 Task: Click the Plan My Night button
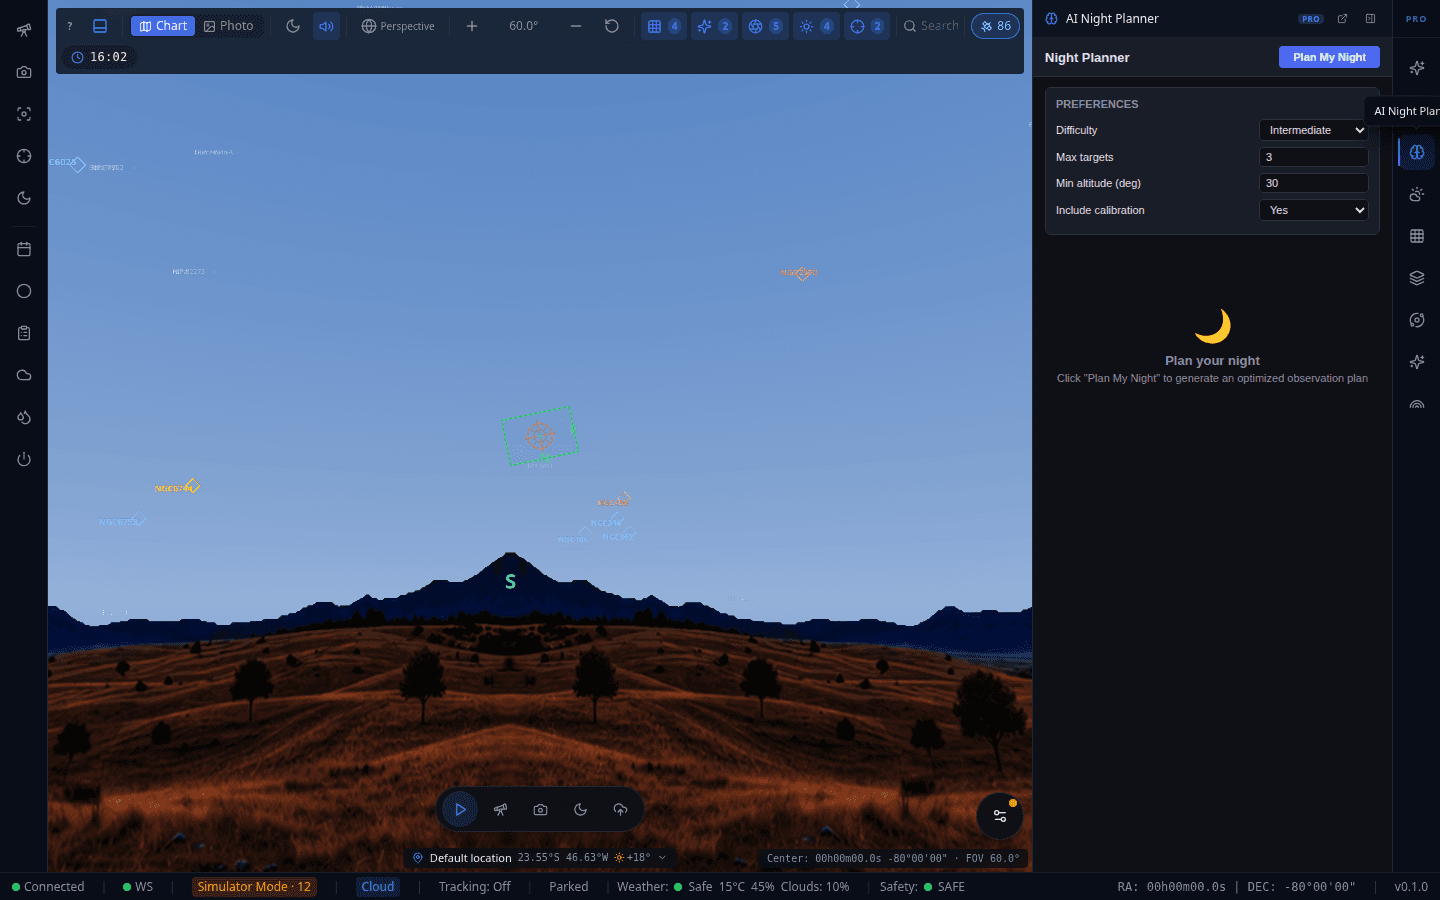click(1329, 57)
